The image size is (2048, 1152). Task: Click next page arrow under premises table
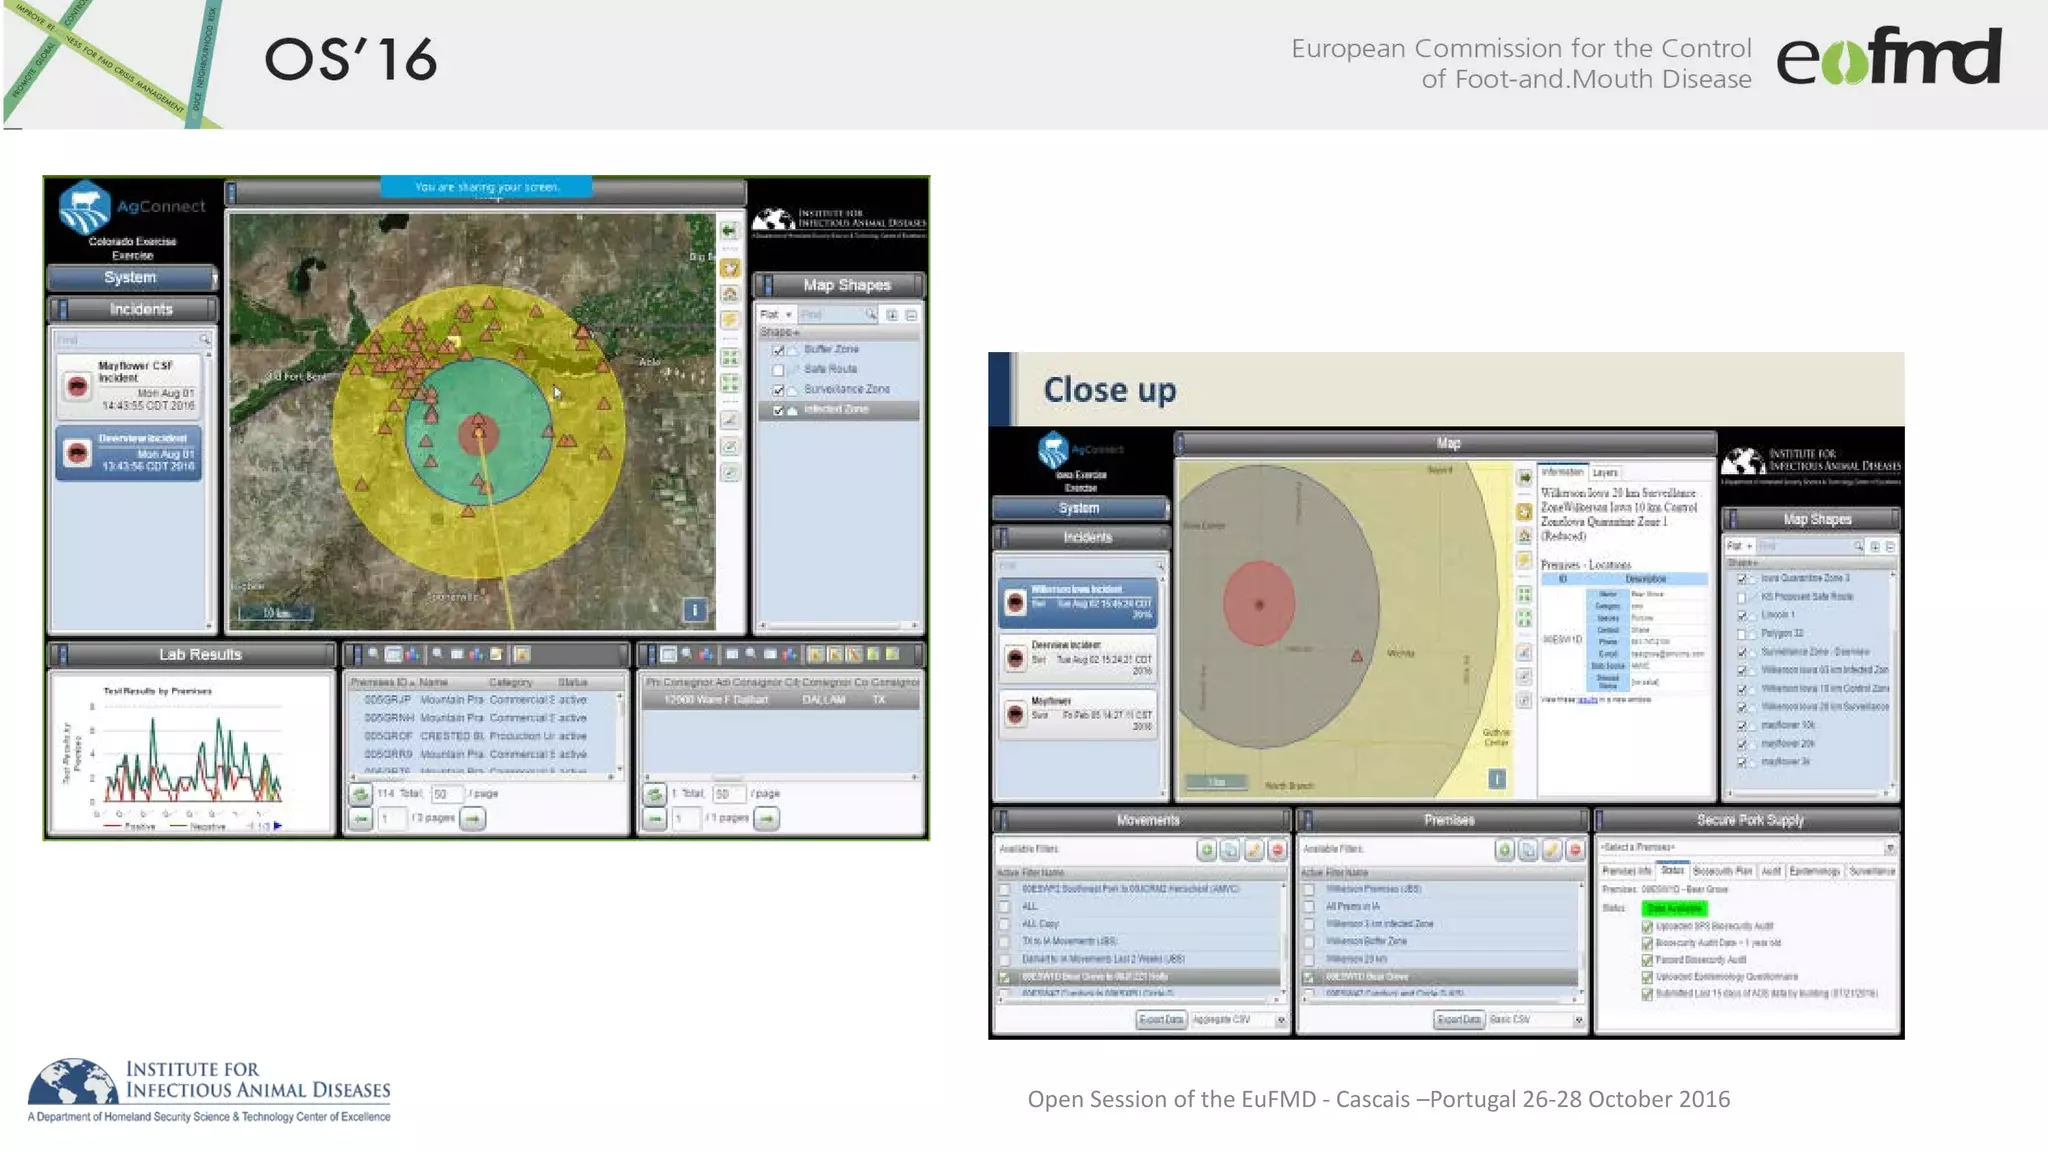point(472,819)
